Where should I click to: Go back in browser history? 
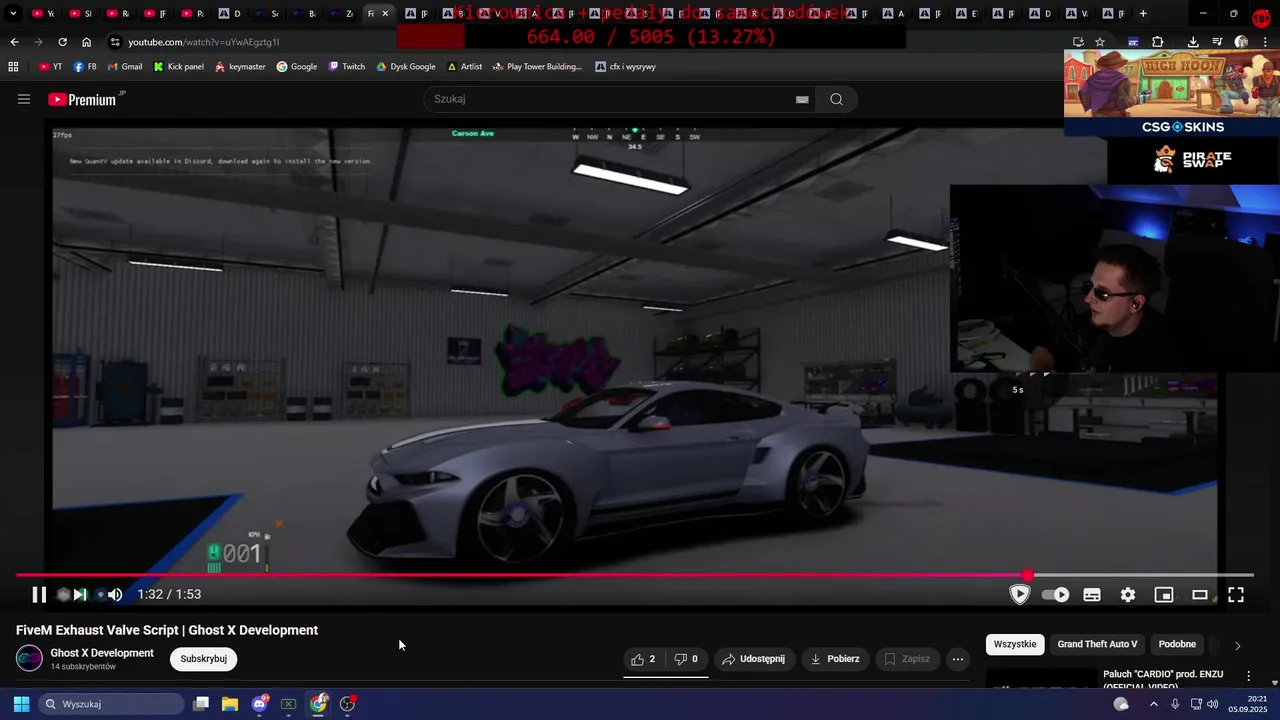(14, 42)
